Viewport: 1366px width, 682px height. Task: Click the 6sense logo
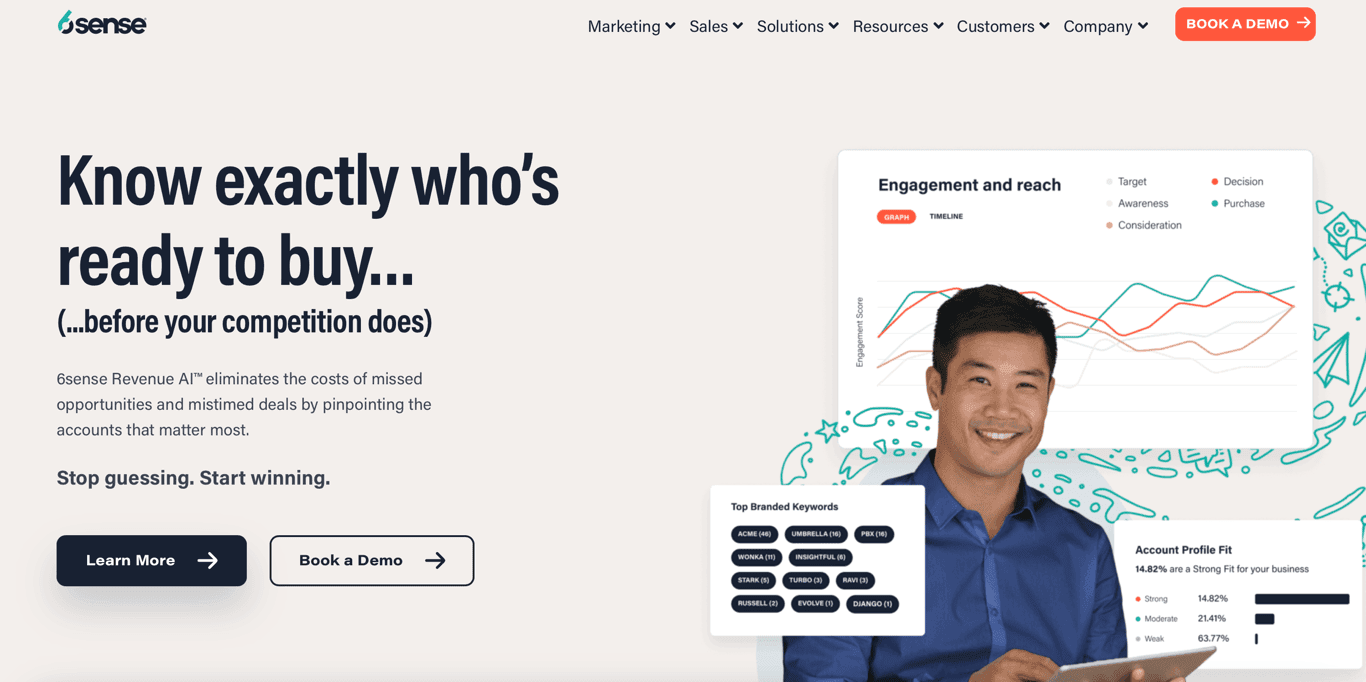tap(102, 23)
